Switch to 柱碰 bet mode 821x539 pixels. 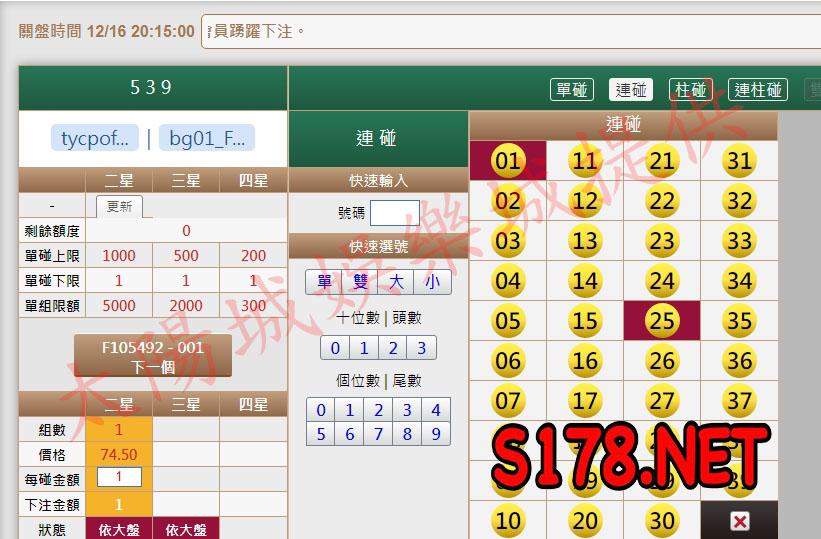pyautogui.click(x=691, y=90)
